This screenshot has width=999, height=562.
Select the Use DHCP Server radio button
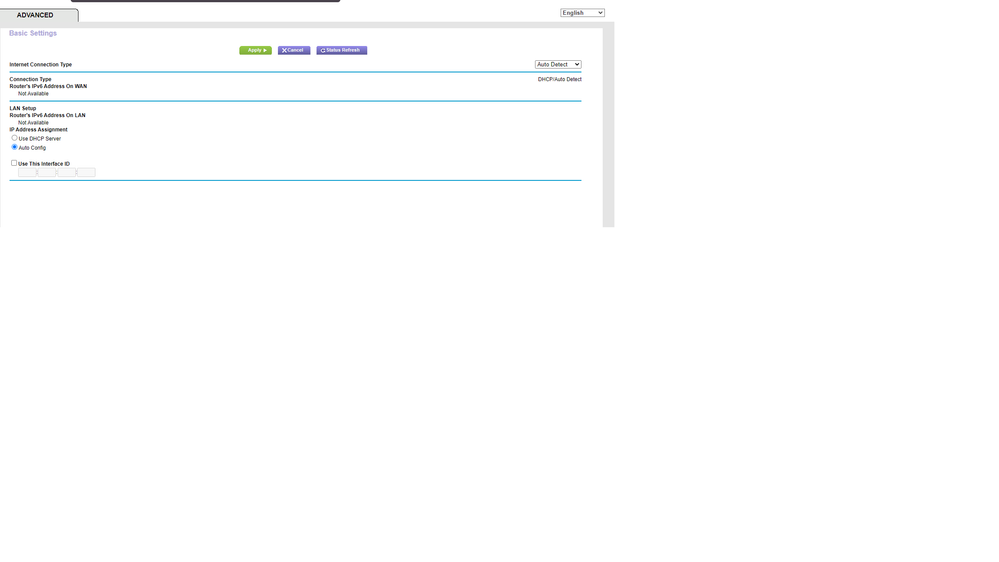[x=14, y=138]
